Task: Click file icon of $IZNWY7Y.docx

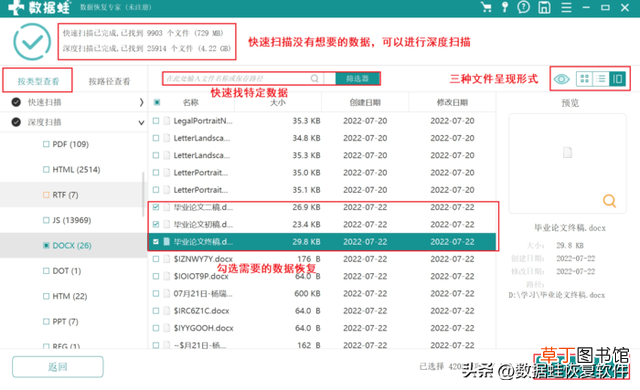Action: (x=167, y=259)
